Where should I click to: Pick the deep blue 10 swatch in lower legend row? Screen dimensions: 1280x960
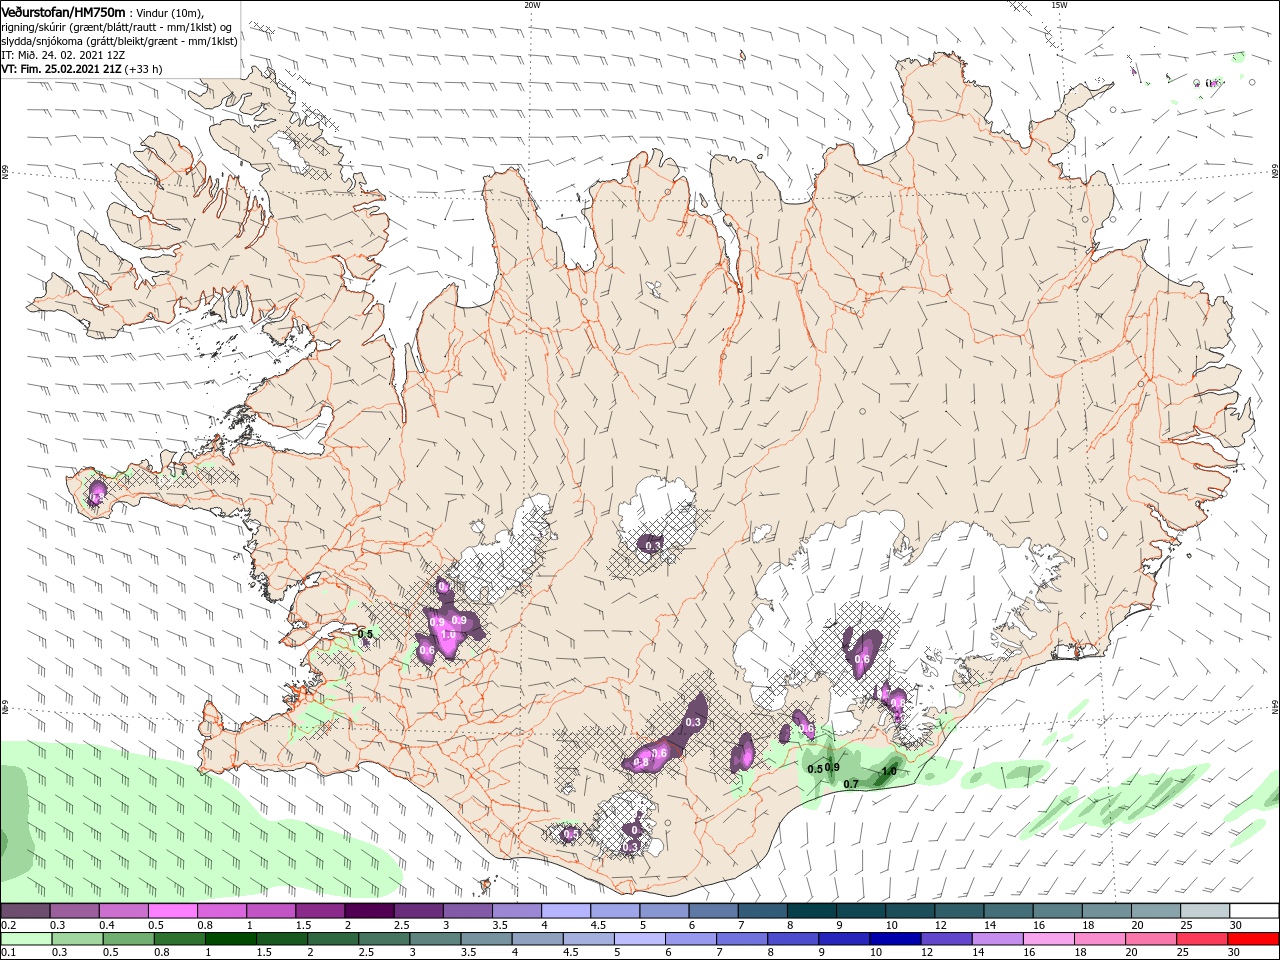click(896, 939)
